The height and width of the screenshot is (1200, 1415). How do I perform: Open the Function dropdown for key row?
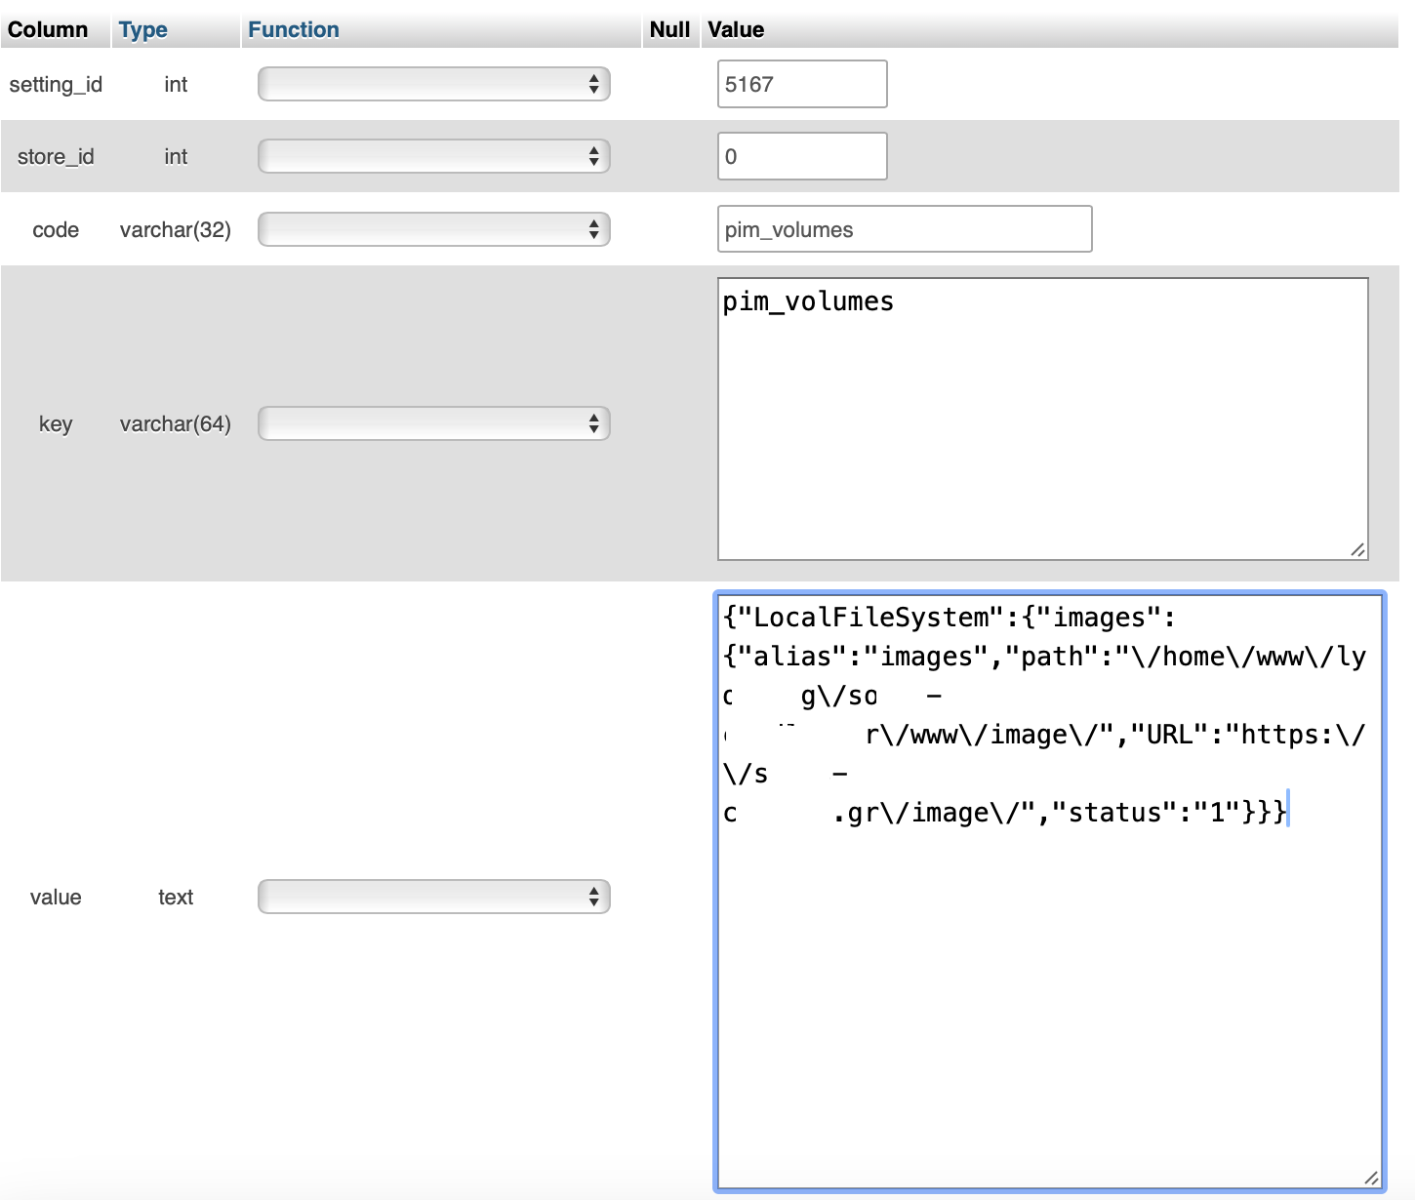pyautogui.click(x=434, y=424)
